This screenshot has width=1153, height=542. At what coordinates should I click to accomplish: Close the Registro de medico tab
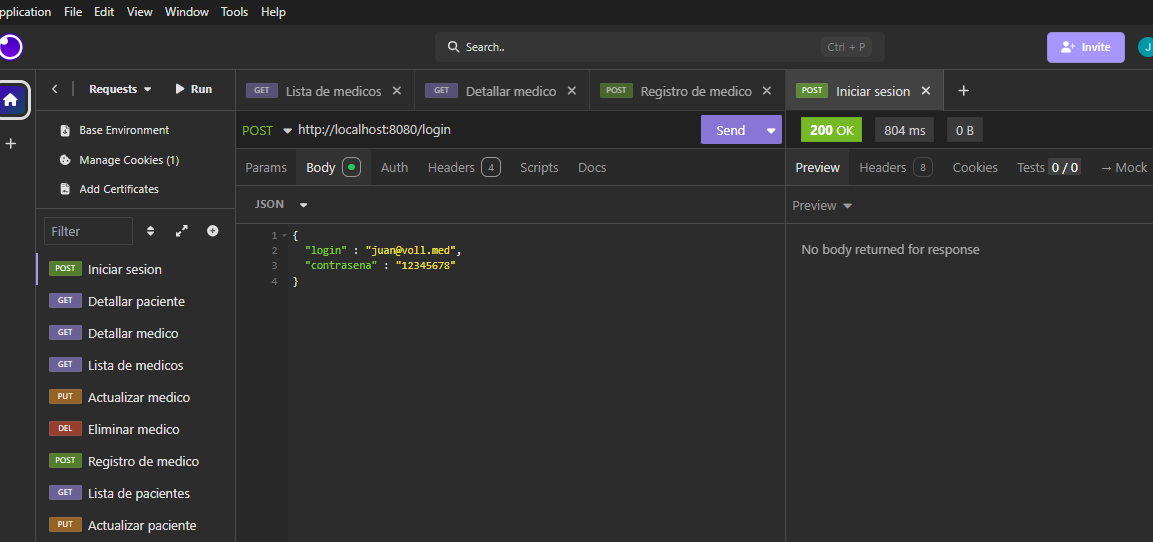(767, 91)
